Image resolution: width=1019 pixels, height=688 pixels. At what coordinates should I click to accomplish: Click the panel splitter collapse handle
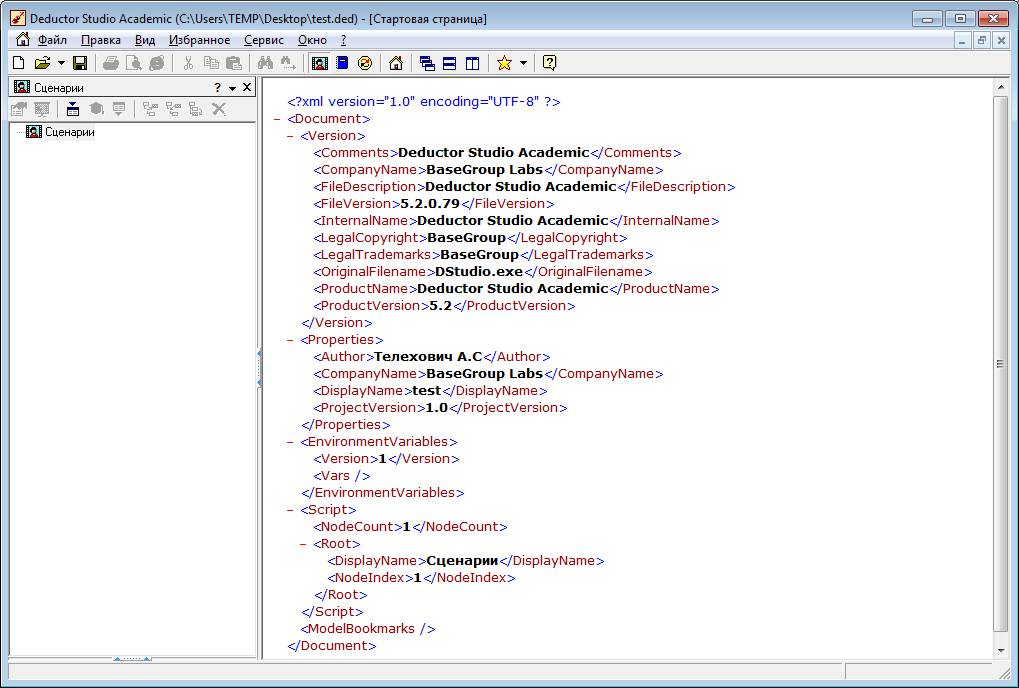coord(259,368)
